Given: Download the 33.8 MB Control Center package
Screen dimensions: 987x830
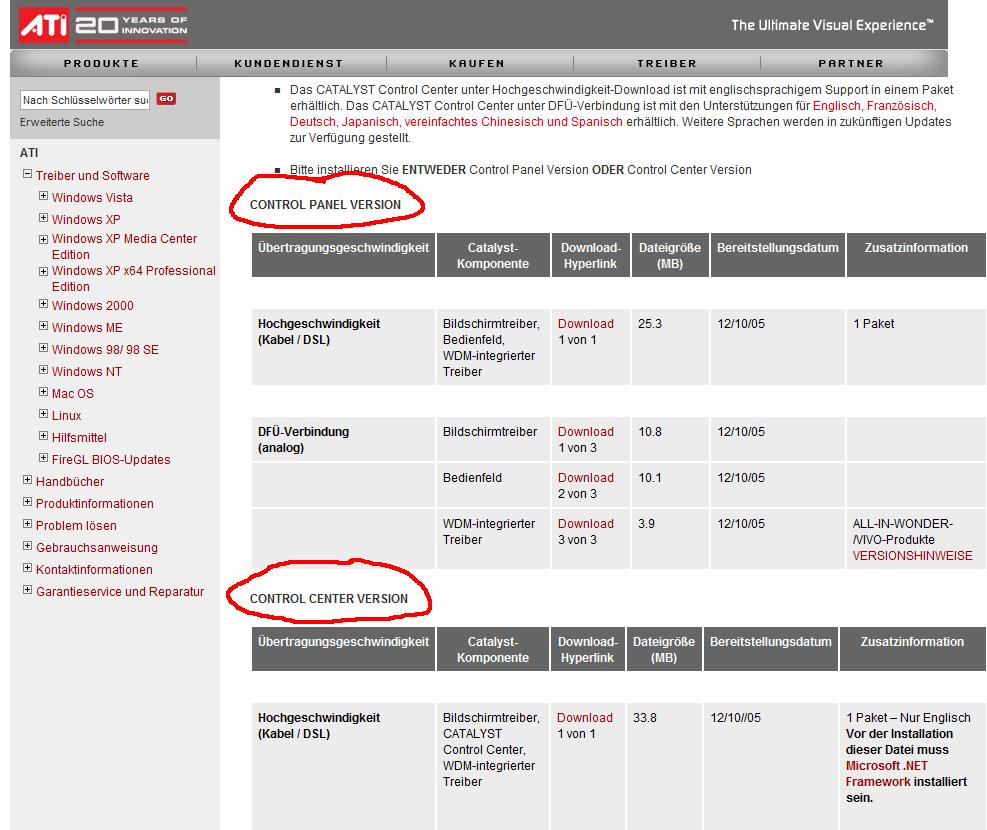Looking at the screenshot, I should [x=585, y=718].
